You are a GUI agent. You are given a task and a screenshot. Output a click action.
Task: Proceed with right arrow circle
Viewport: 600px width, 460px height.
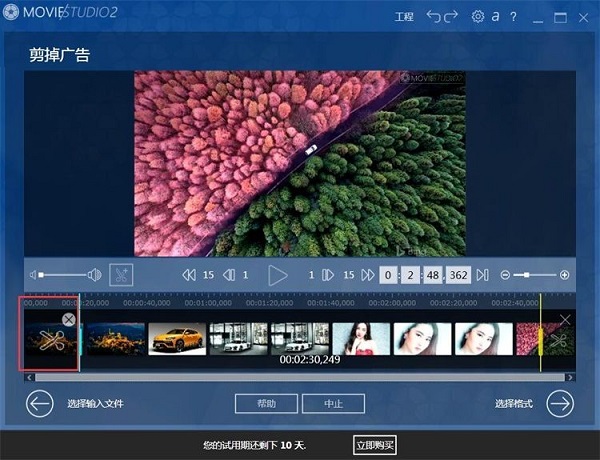pos(560,403)
